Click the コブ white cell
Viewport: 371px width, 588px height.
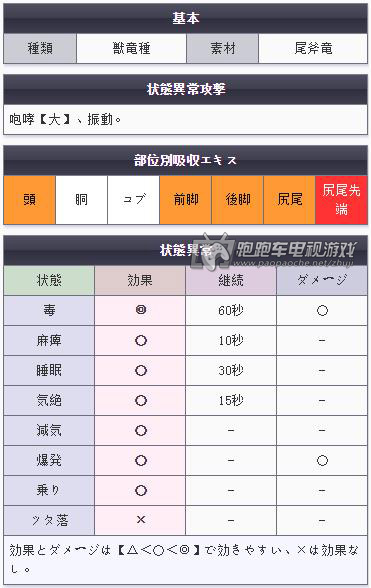pos(134,200)
